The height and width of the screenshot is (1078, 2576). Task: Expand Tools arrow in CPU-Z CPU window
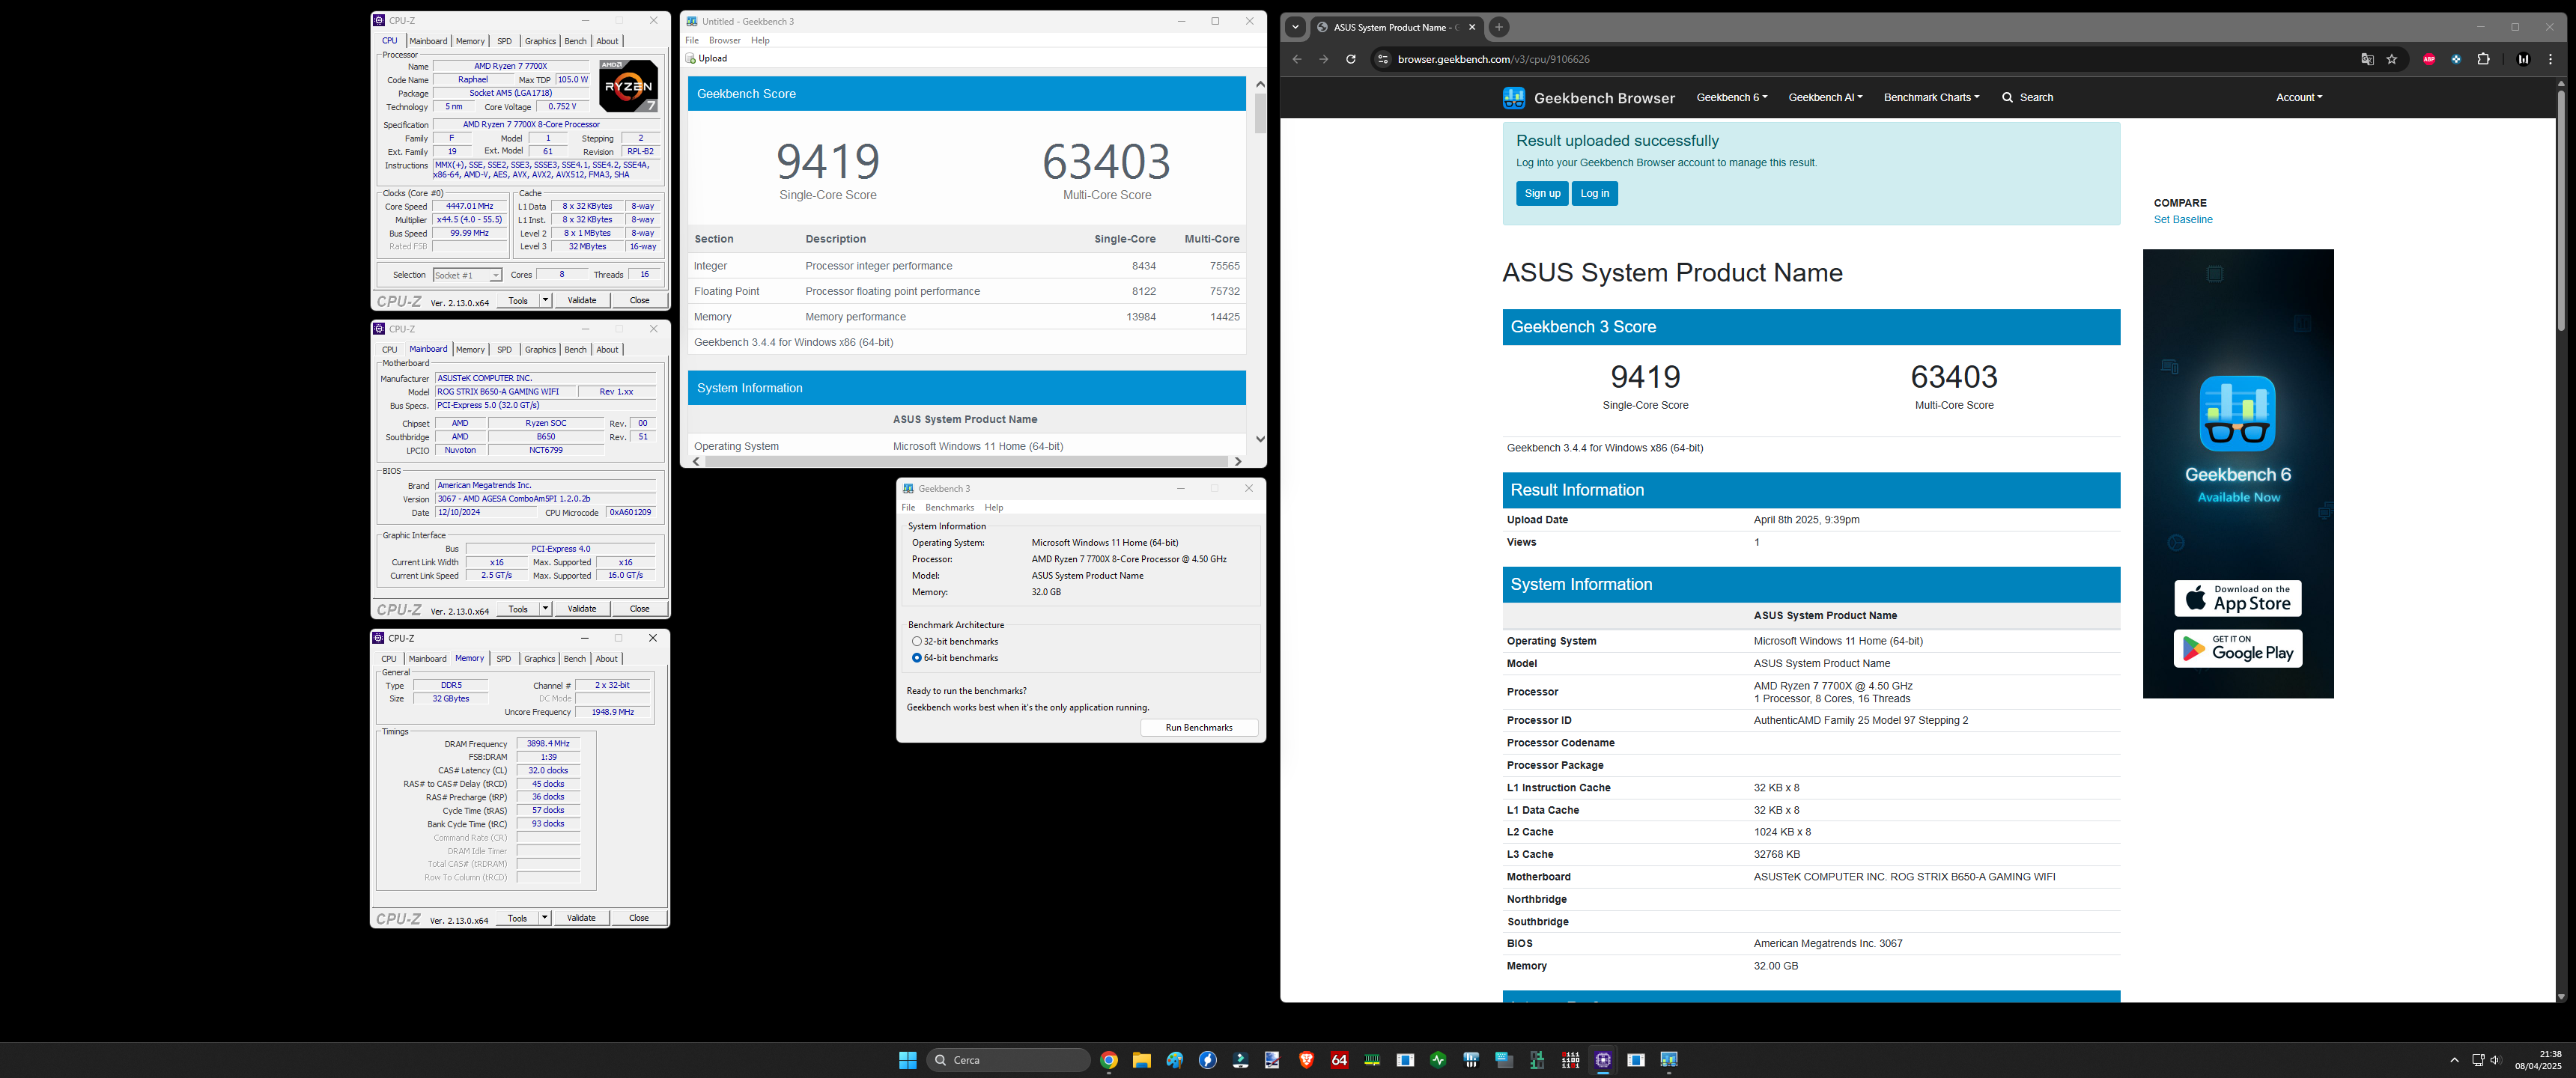pos(545,300)
